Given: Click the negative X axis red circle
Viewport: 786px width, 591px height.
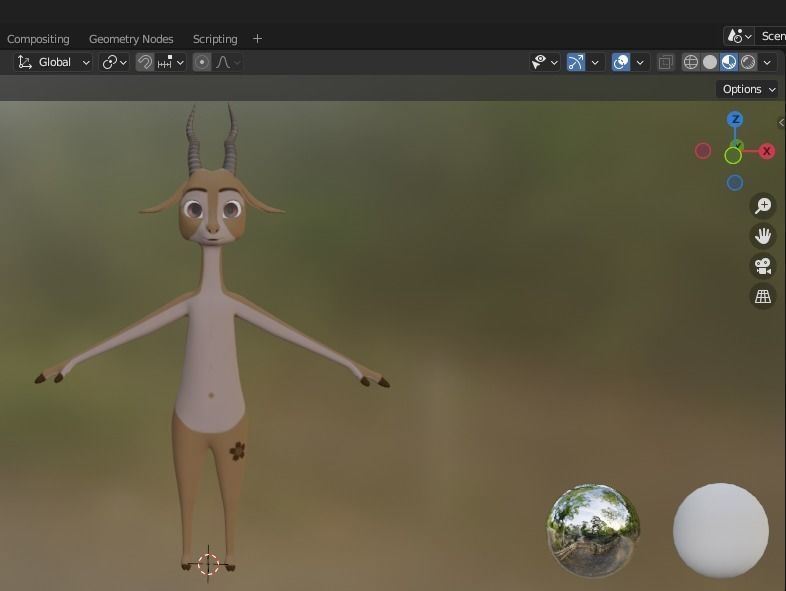Looking at the screenshot, I should click(x=703, y=151).
